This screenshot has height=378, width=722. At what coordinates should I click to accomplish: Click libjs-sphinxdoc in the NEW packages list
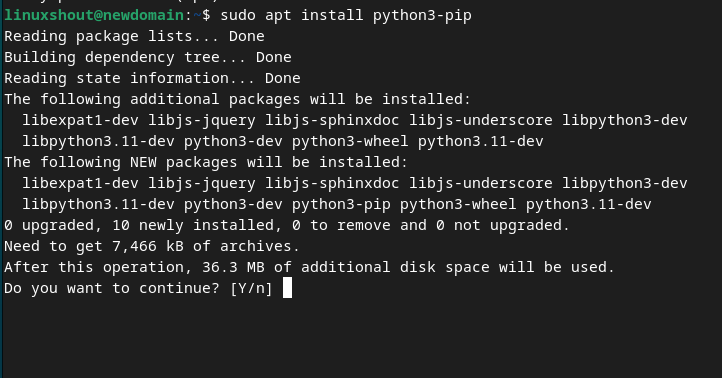pyautogui.click(x=332, y=184)
